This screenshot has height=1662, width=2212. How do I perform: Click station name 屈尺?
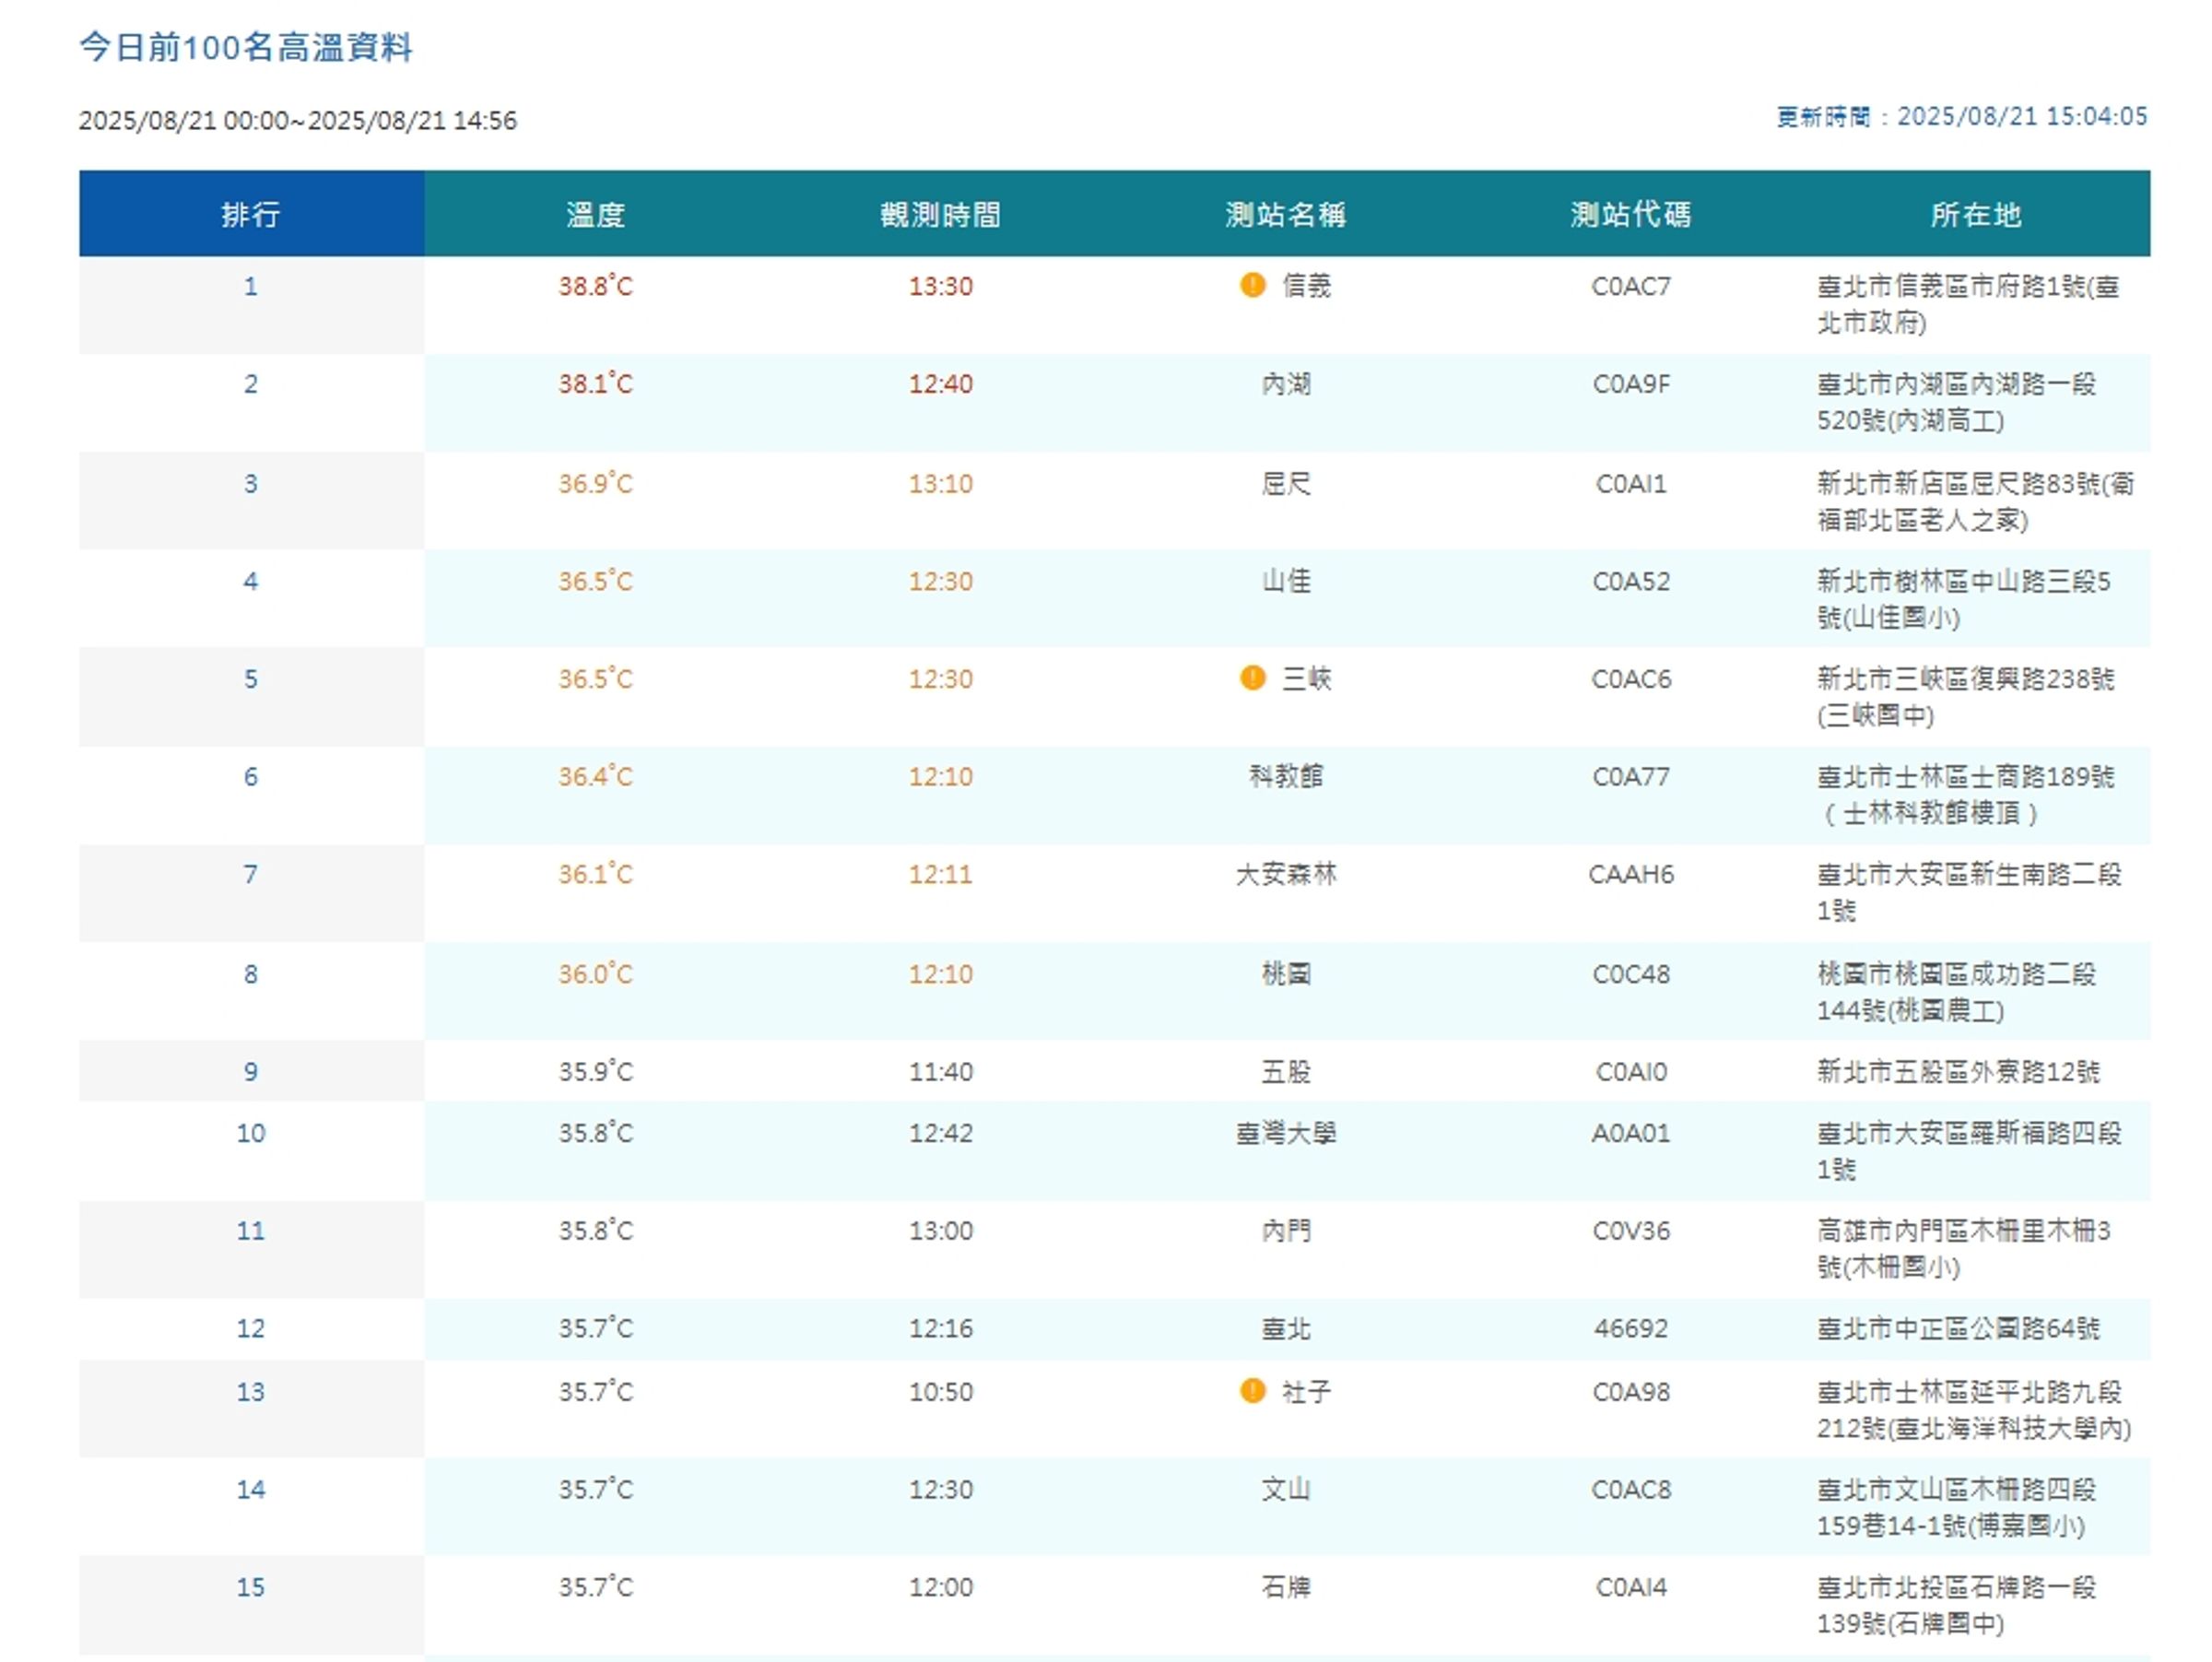1286,484
